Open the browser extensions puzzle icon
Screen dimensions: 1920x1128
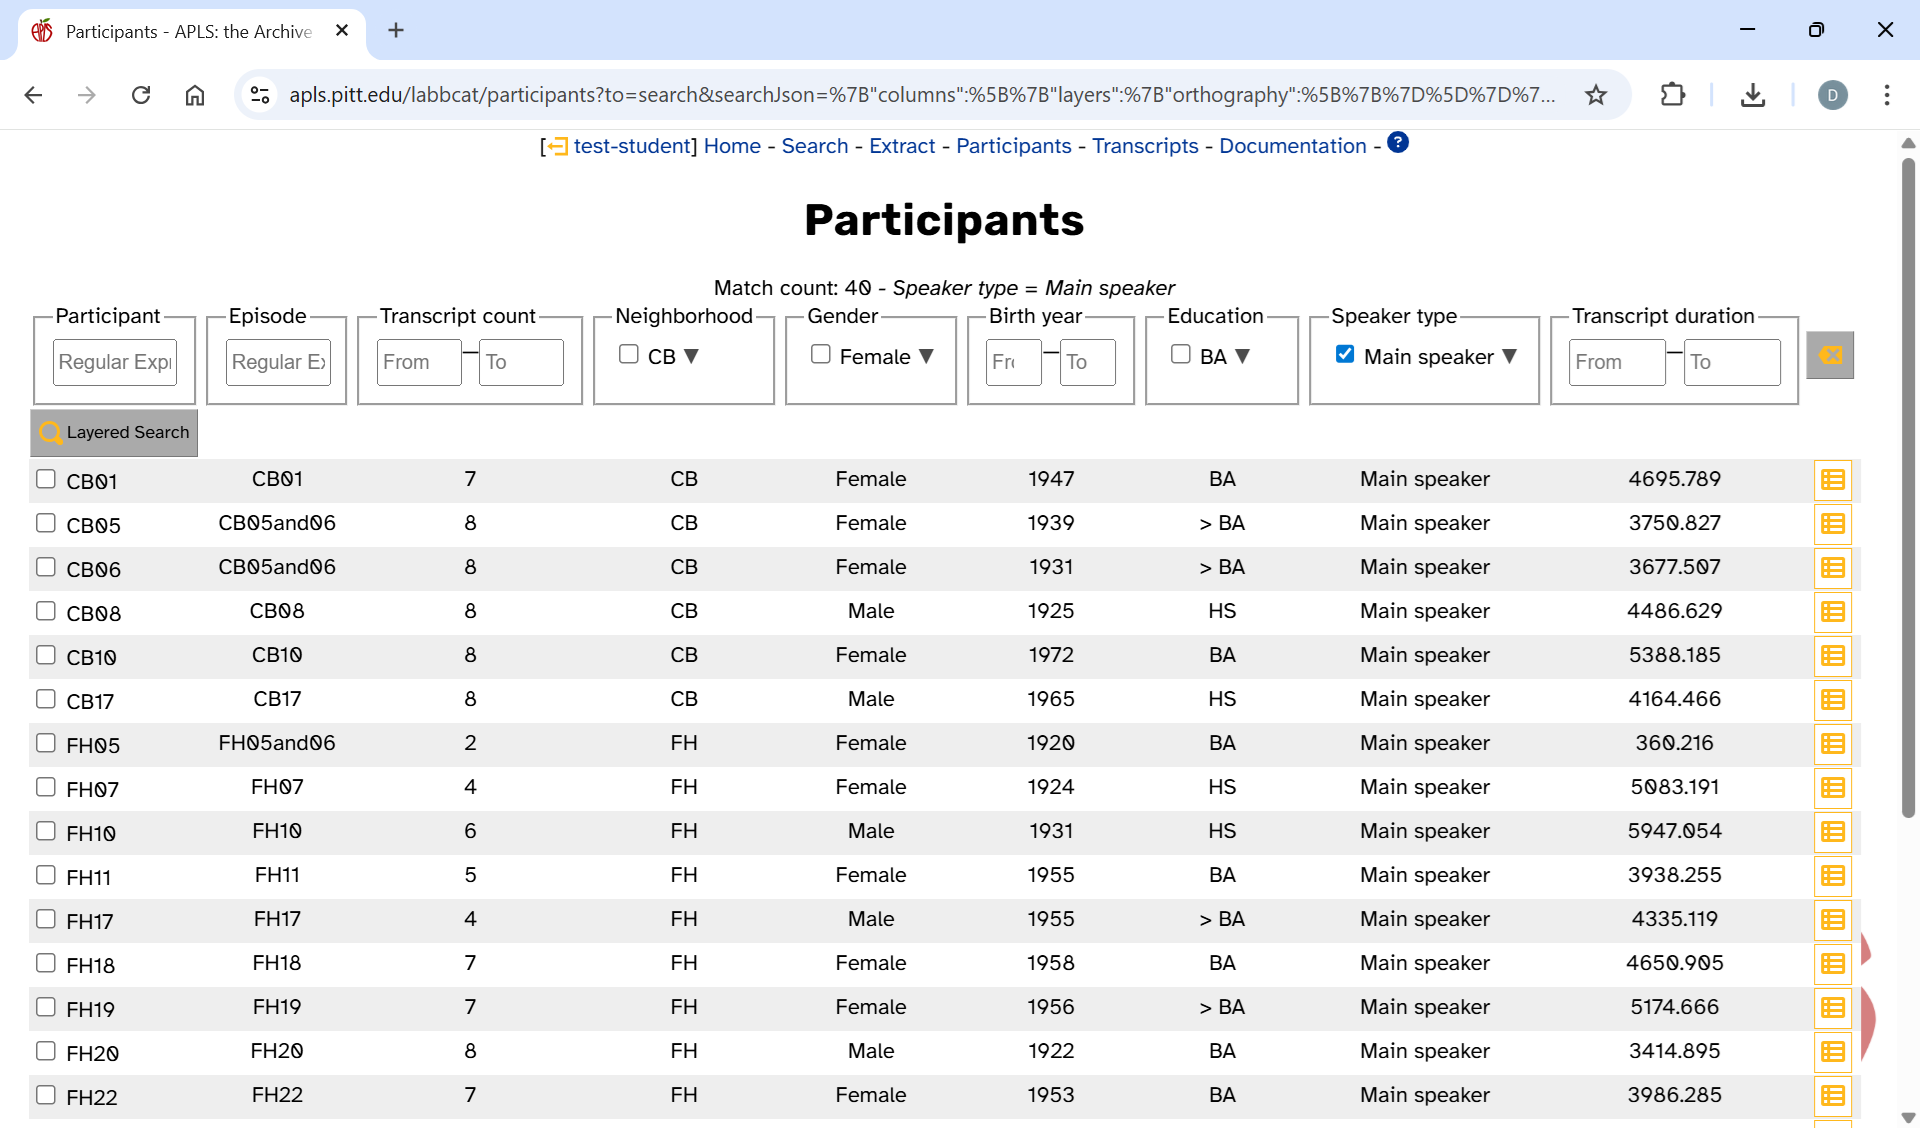[x=1672, y=95]
